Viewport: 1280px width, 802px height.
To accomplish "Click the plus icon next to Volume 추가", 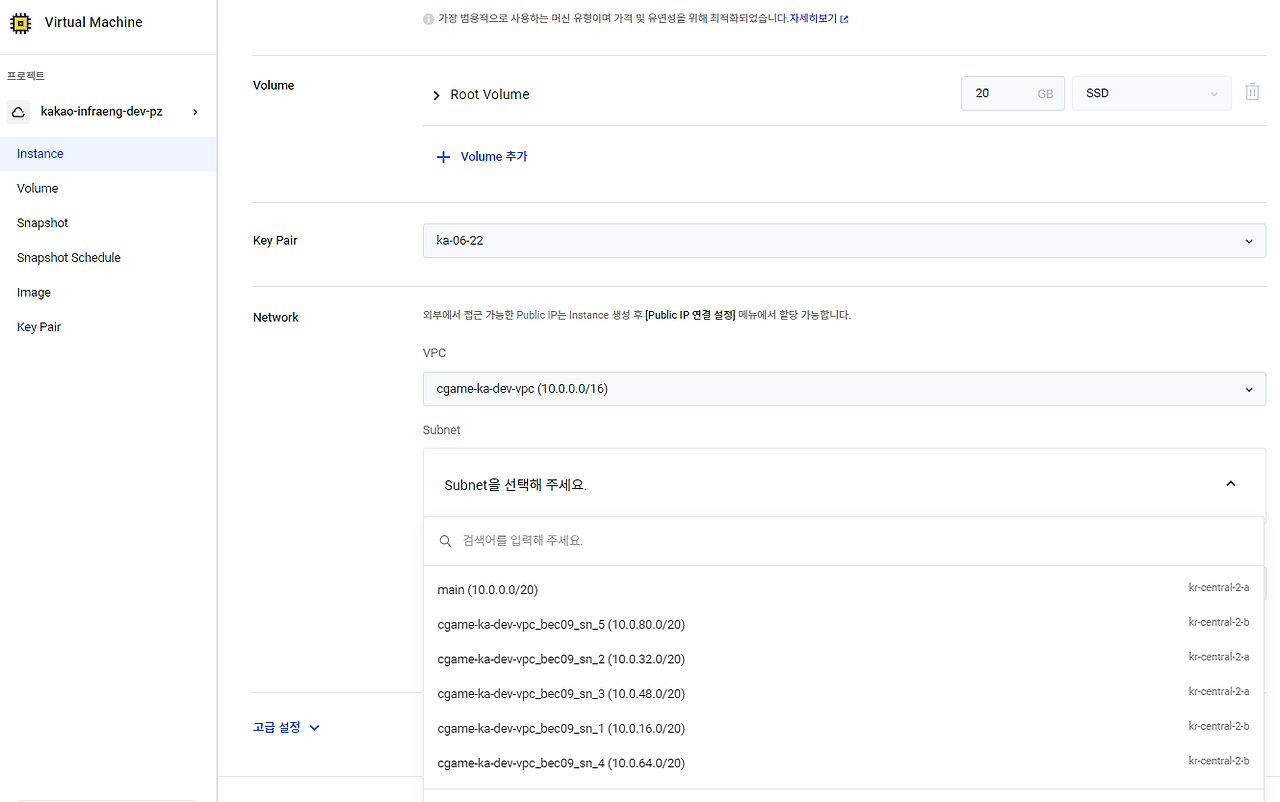I will [x=443, y=156].
